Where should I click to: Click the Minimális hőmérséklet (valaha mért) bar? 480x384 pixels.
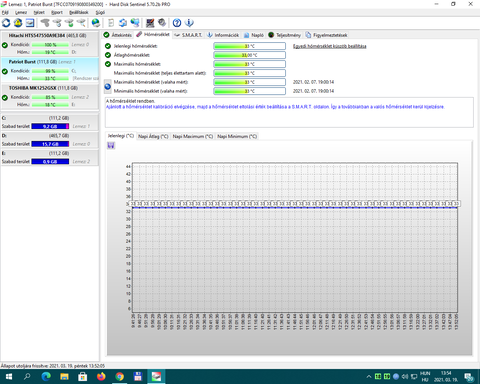[249, 91]
